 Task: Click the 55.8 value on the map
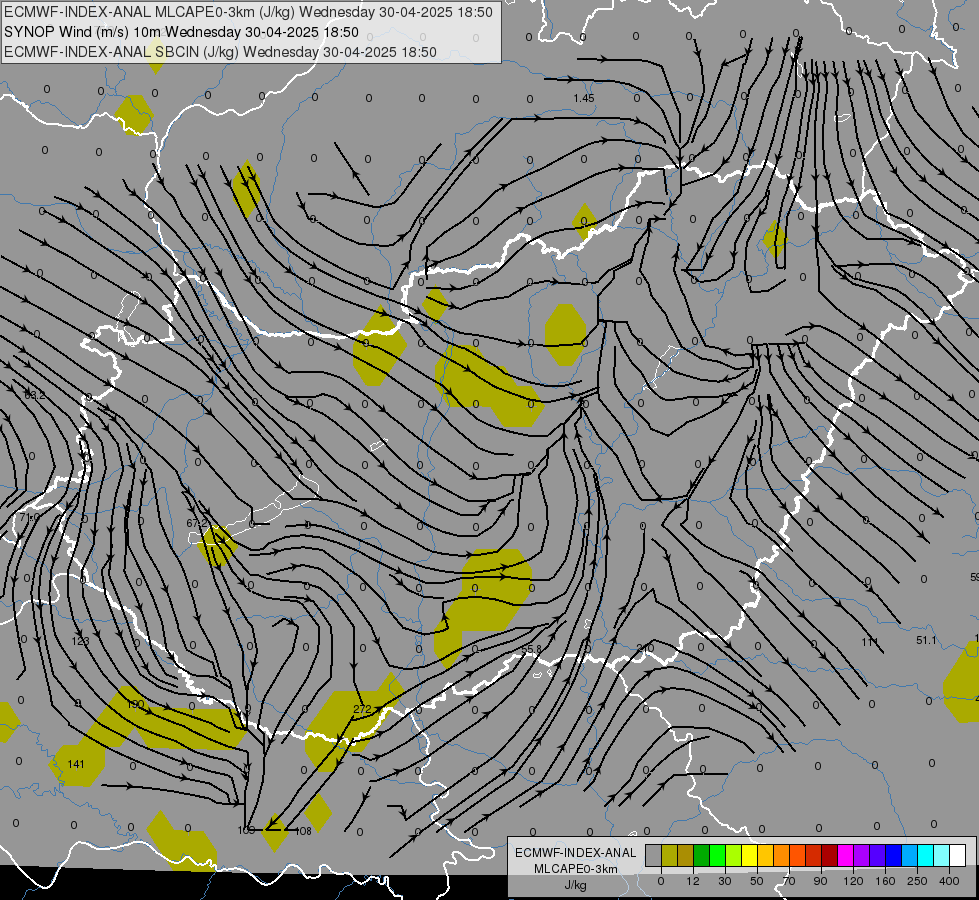531,650
